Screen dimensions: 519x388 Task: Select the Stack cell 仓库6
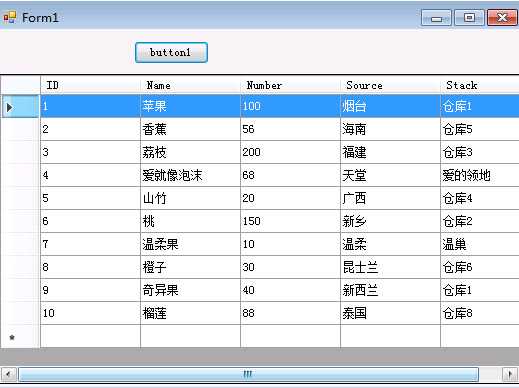tap(480, 267)
